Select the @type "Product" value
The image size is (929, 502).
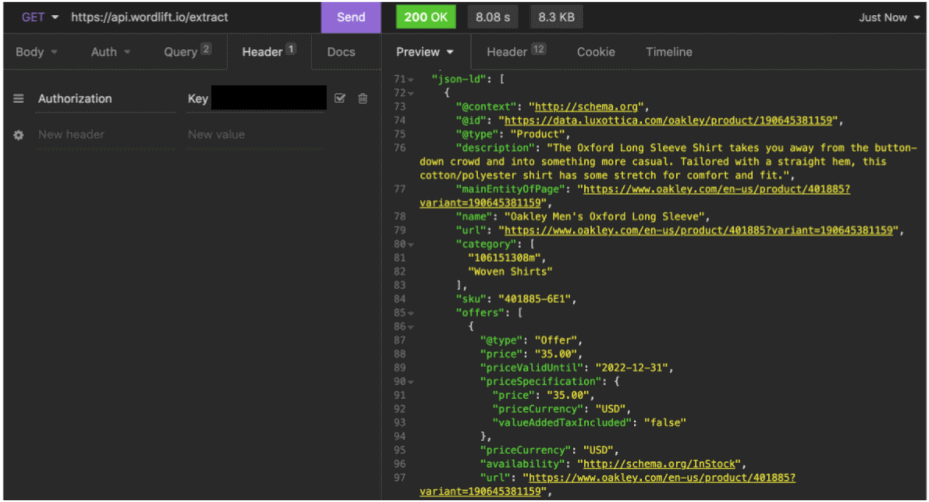(x=537, y=134)
